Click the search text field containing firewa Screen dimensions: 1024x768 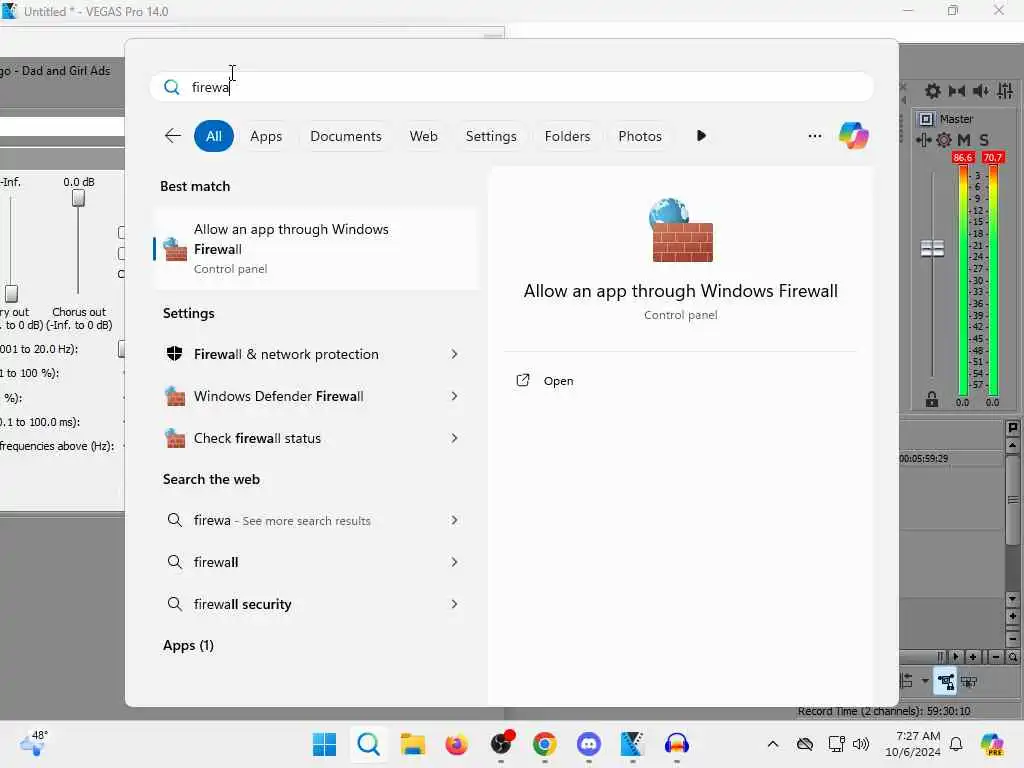pyautogui.click(x=512, y=87)
